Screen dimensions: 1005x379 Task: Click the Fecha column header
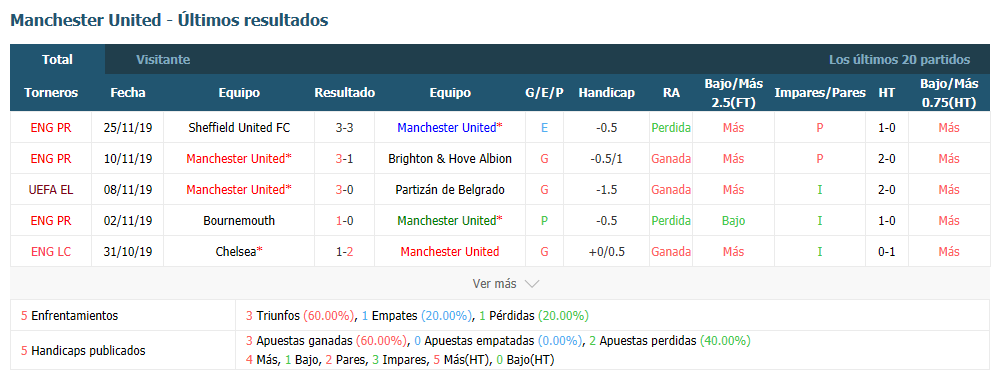[x=128, y=92]
